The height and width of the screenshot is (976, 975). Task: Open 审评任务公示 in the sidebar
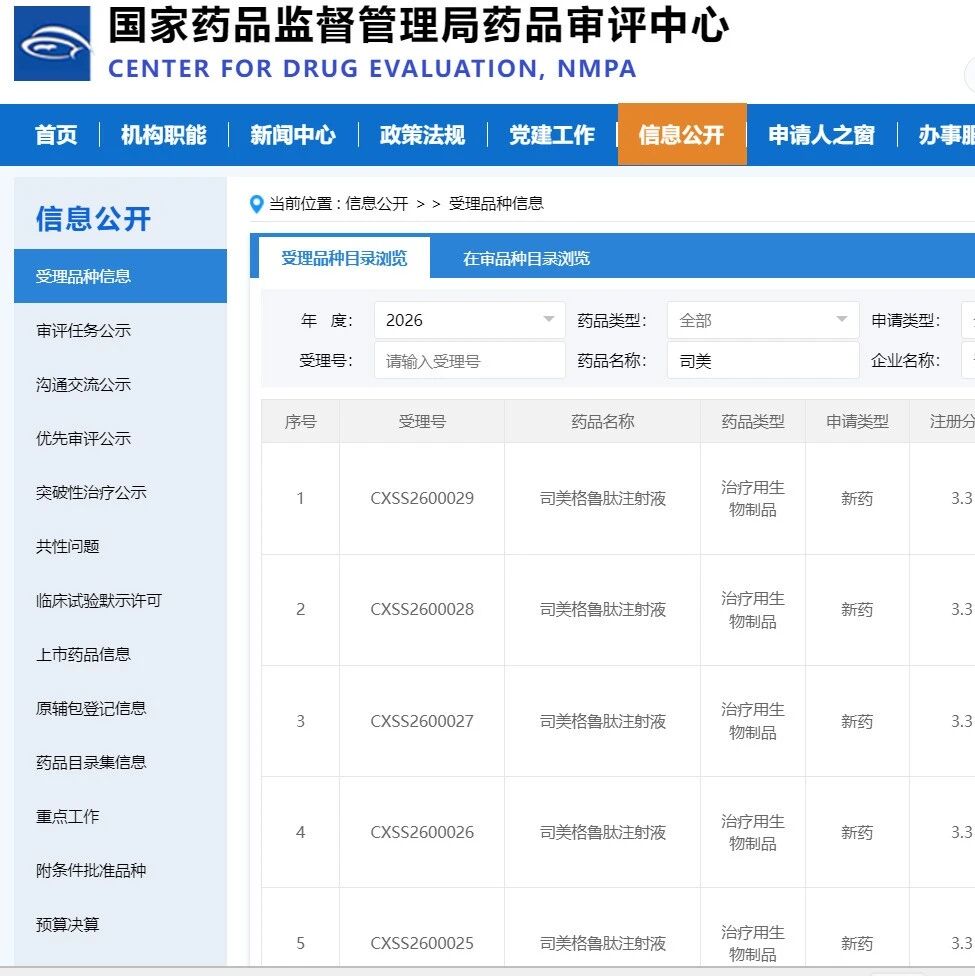84,331
